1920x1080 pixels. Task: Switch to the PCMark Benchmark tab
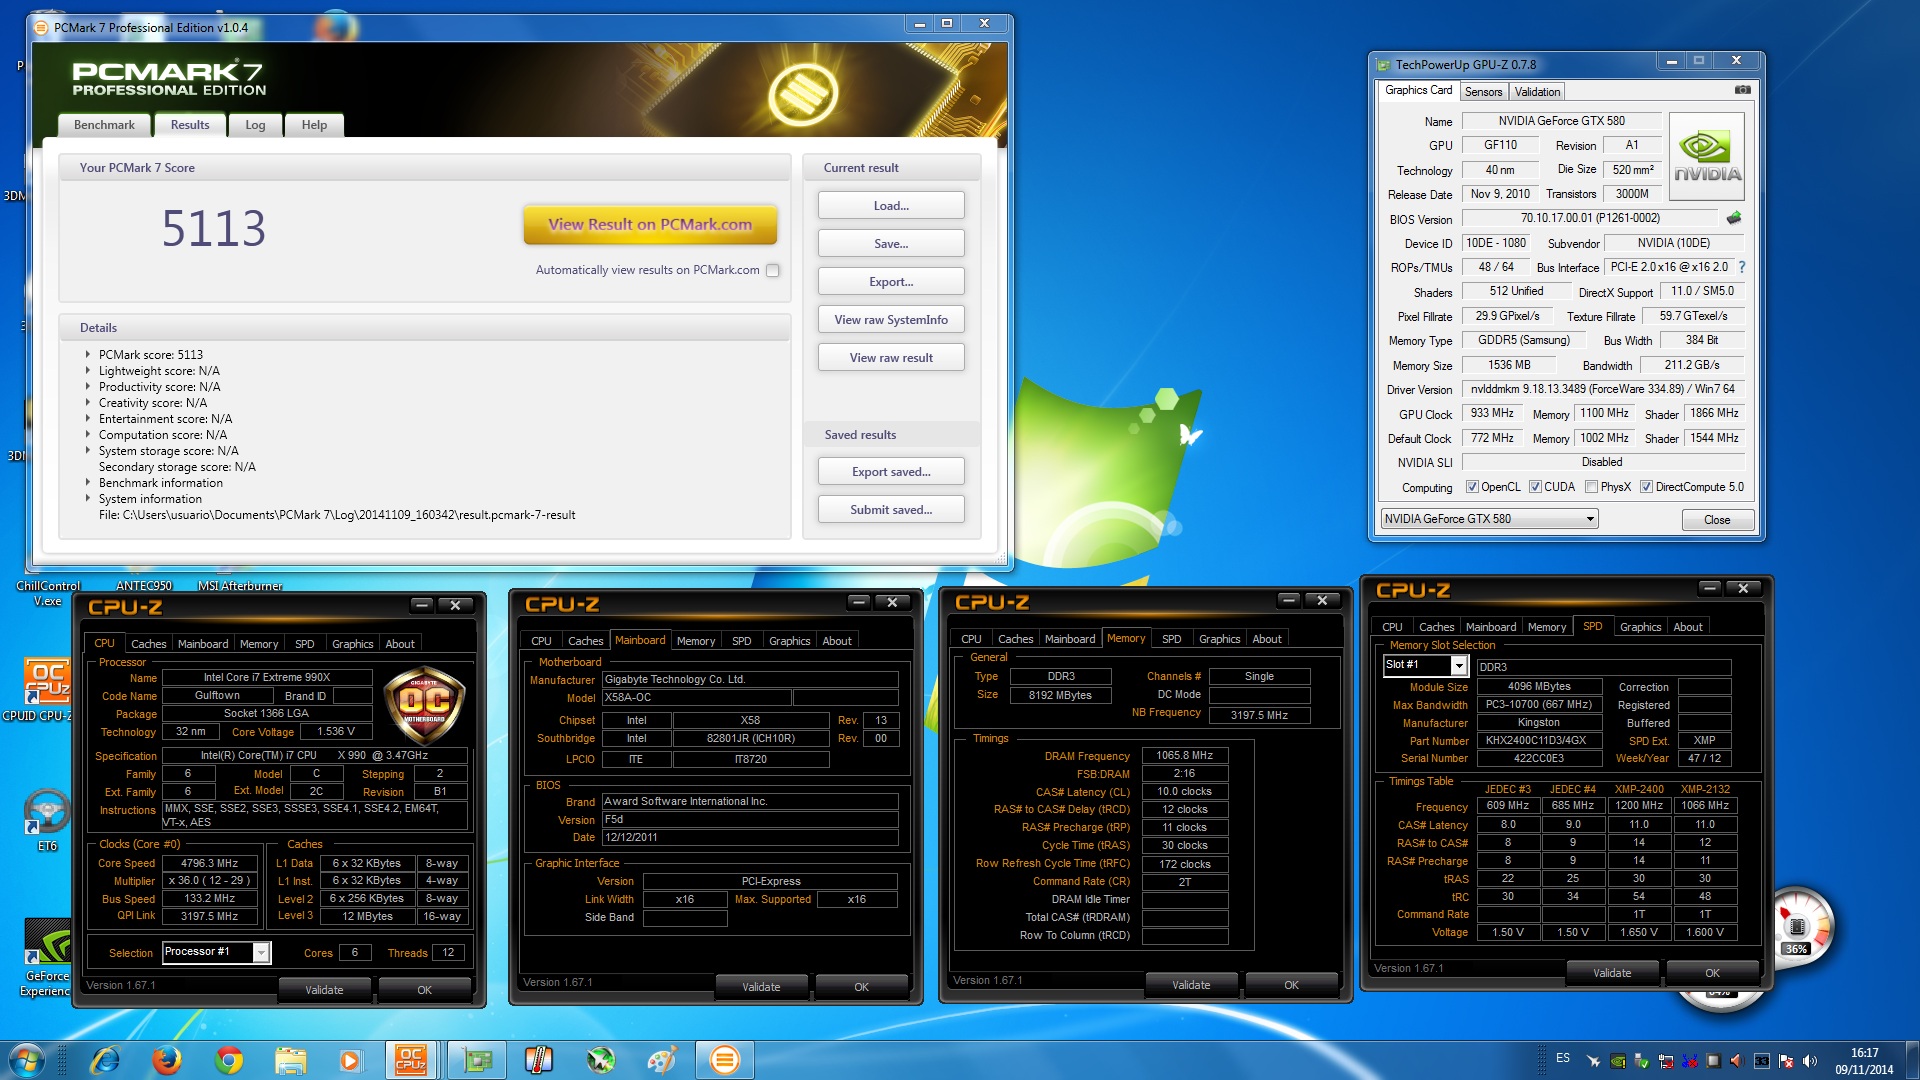104,125
